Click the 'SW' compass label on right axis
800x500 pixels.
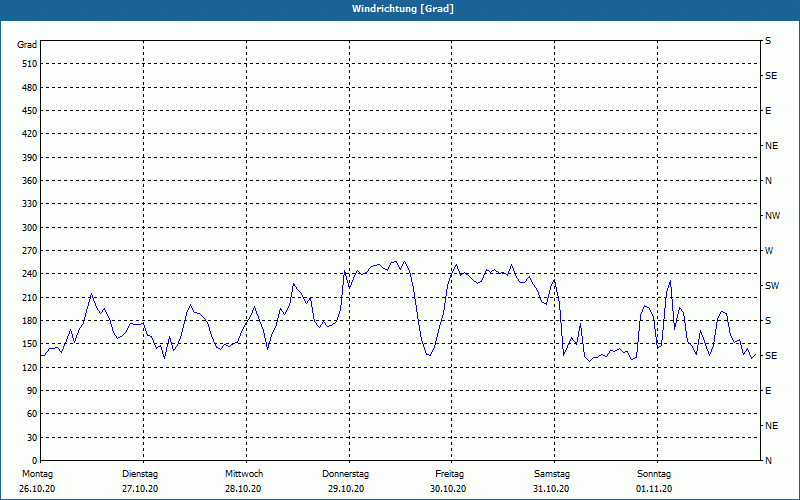click(772, 286)
